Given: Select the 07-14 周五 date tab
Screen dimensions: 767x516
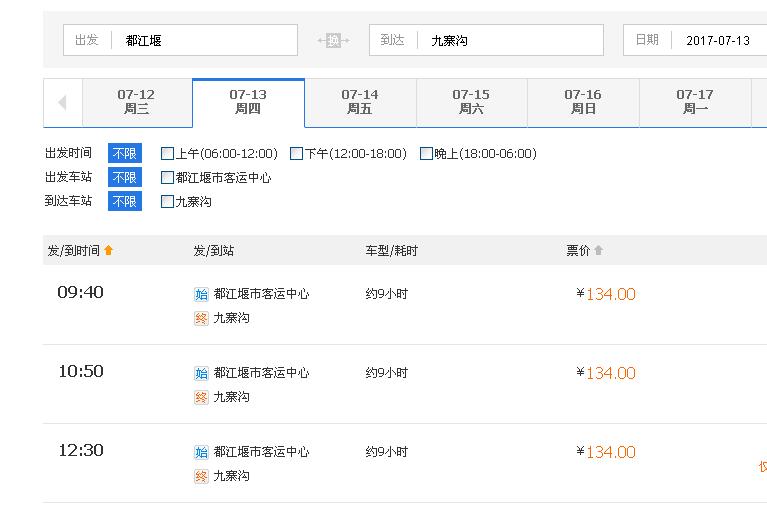Looking at the screenshot, I should pyautogui.click(x=360, y=102).
